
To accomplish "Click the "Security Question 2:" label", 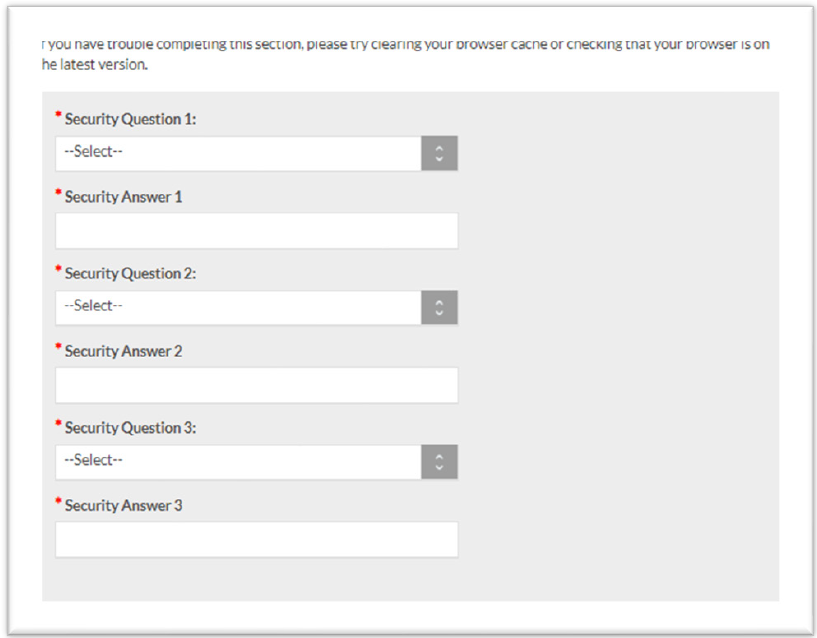I will (130, 273).
